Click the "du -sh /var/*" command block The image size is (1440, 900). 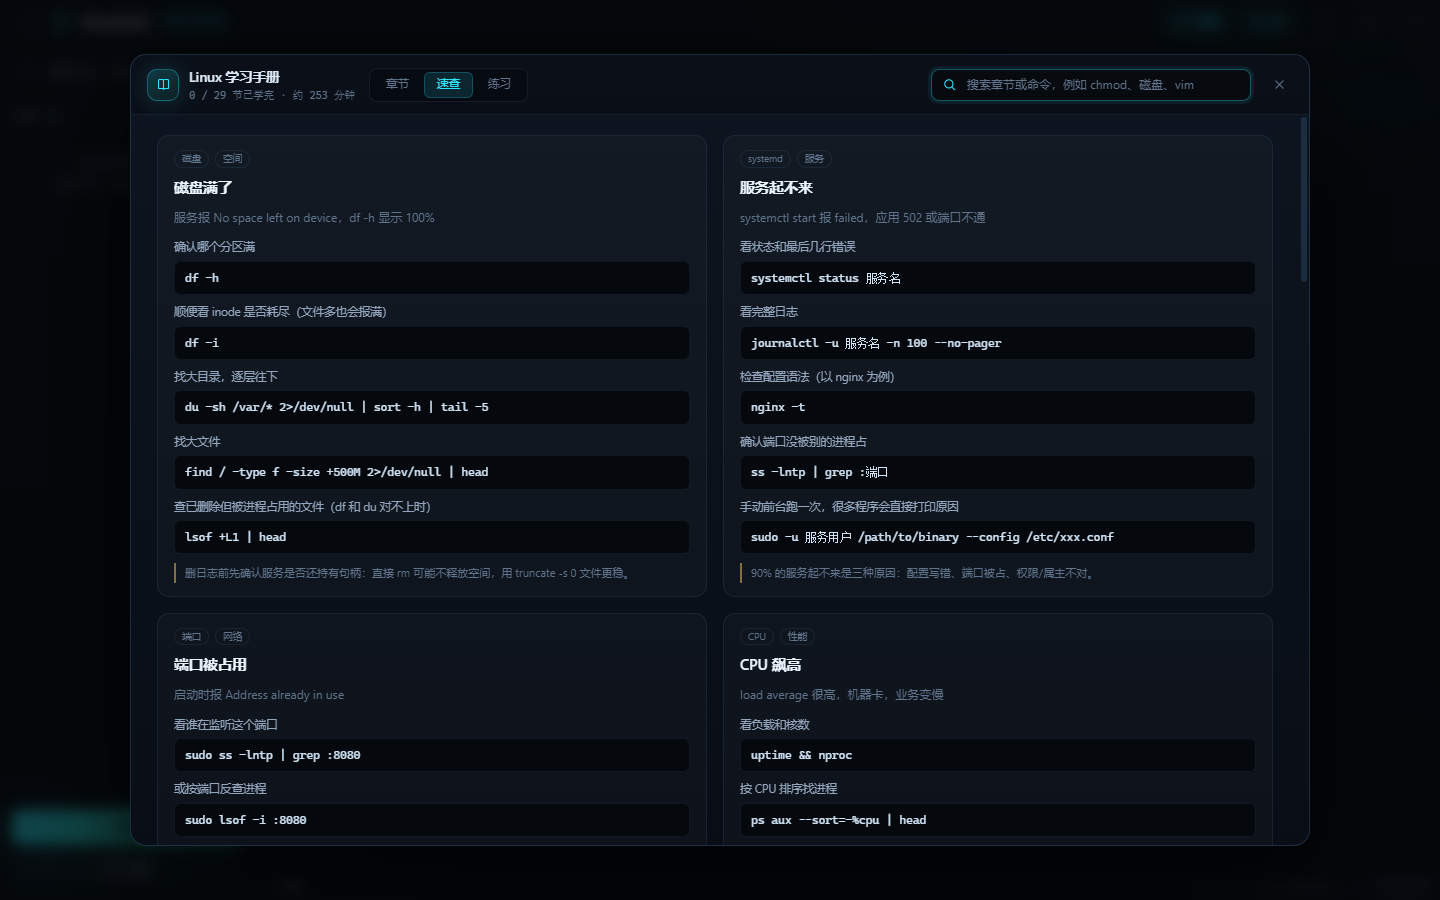coord(432,407)
